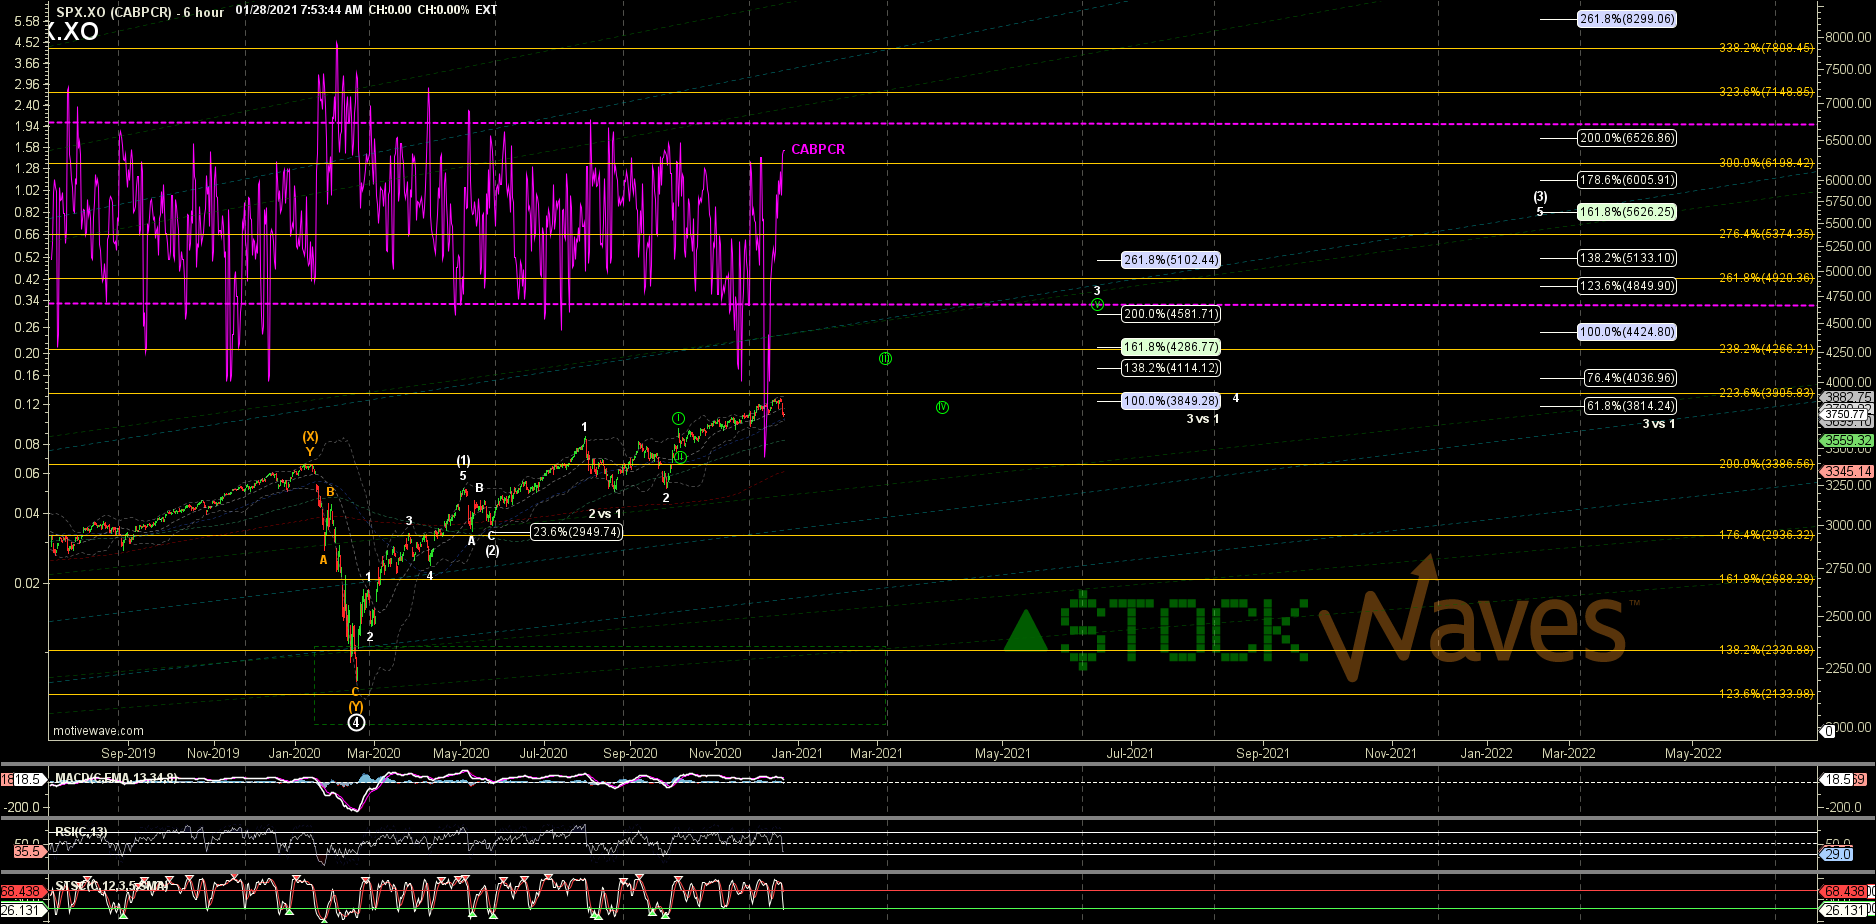This screenshot has height=924, width=1876.
Task: Click the green triangle in StockWaves logo
Action: pos(1025,630)
